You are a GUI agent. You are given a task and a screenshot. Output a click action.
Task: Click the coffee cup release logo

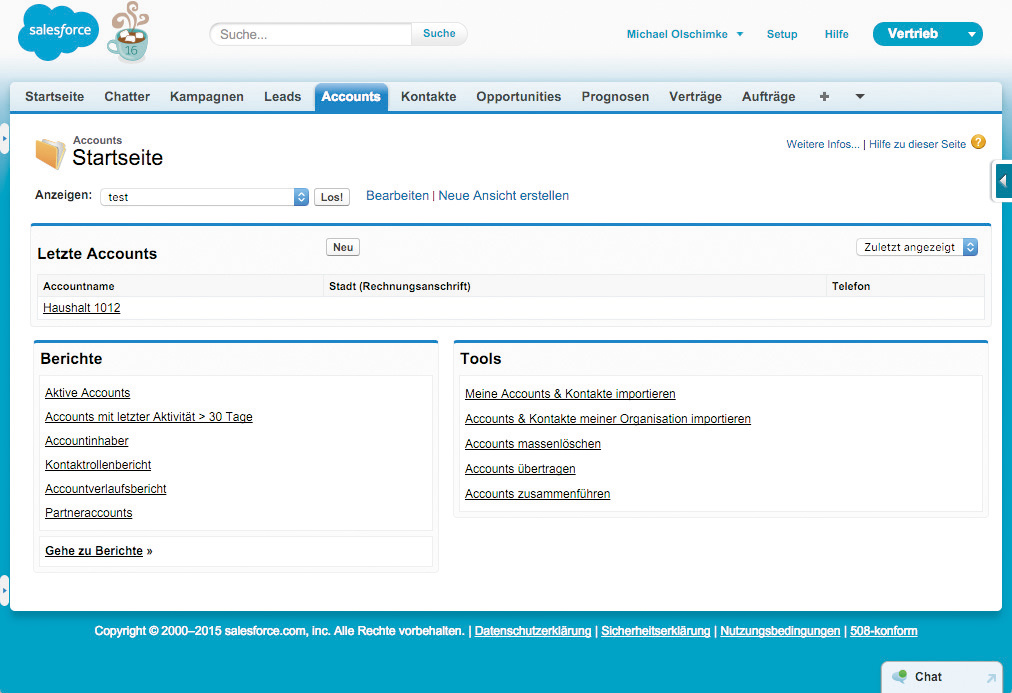click(x=129, y=32)
